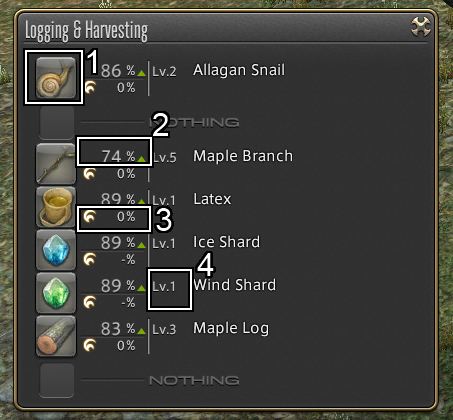This screenshot has height=420, width=453.
Task: Click the 74% gathering chance for Maple Branch
Action: (118, 156)
